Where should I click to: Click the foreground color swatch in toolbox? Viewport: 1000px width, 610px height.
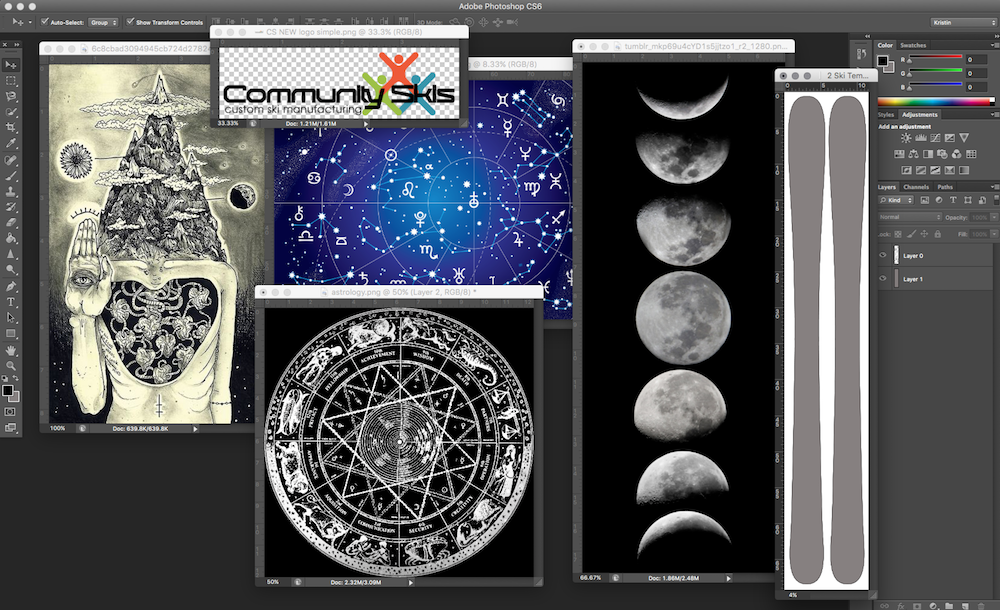tap(7, 390)
